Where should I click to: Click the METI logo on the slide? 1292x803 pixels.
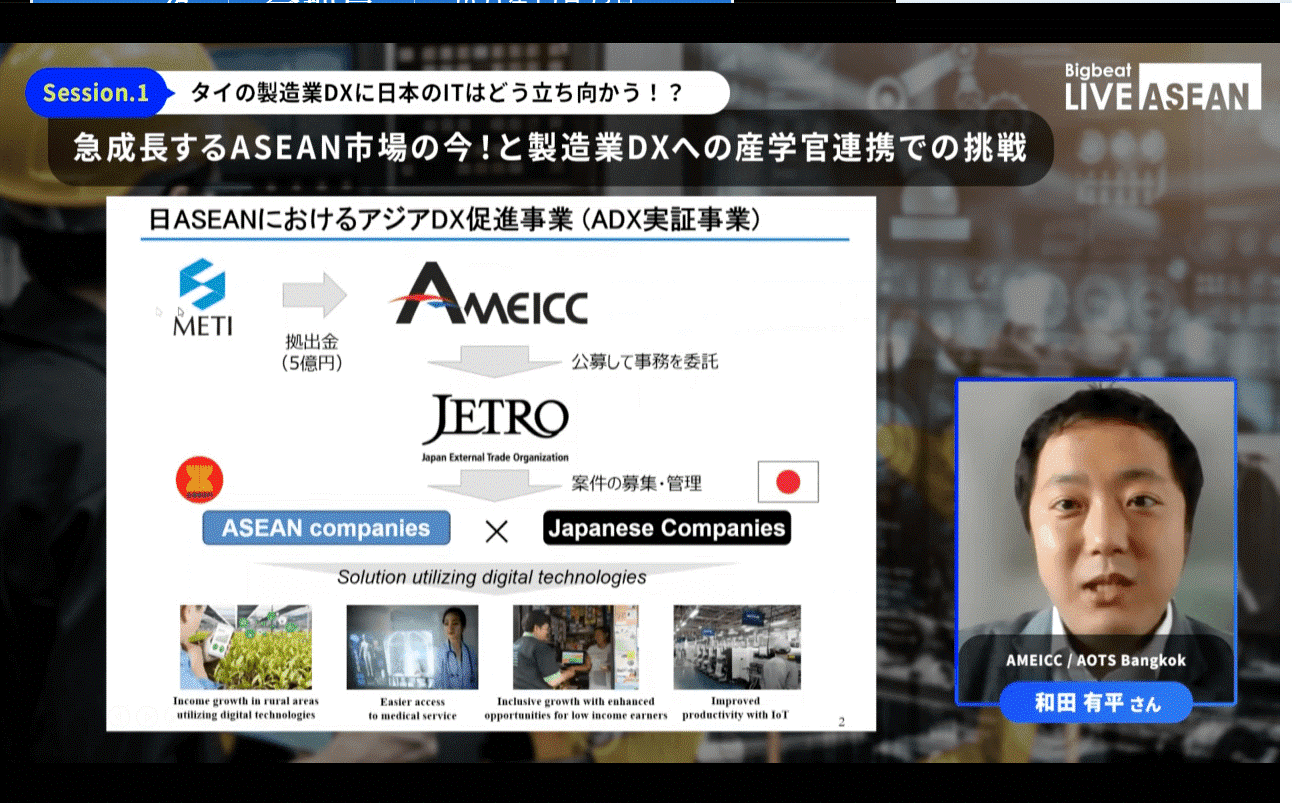pyautogui.click(x=203, y=297)
